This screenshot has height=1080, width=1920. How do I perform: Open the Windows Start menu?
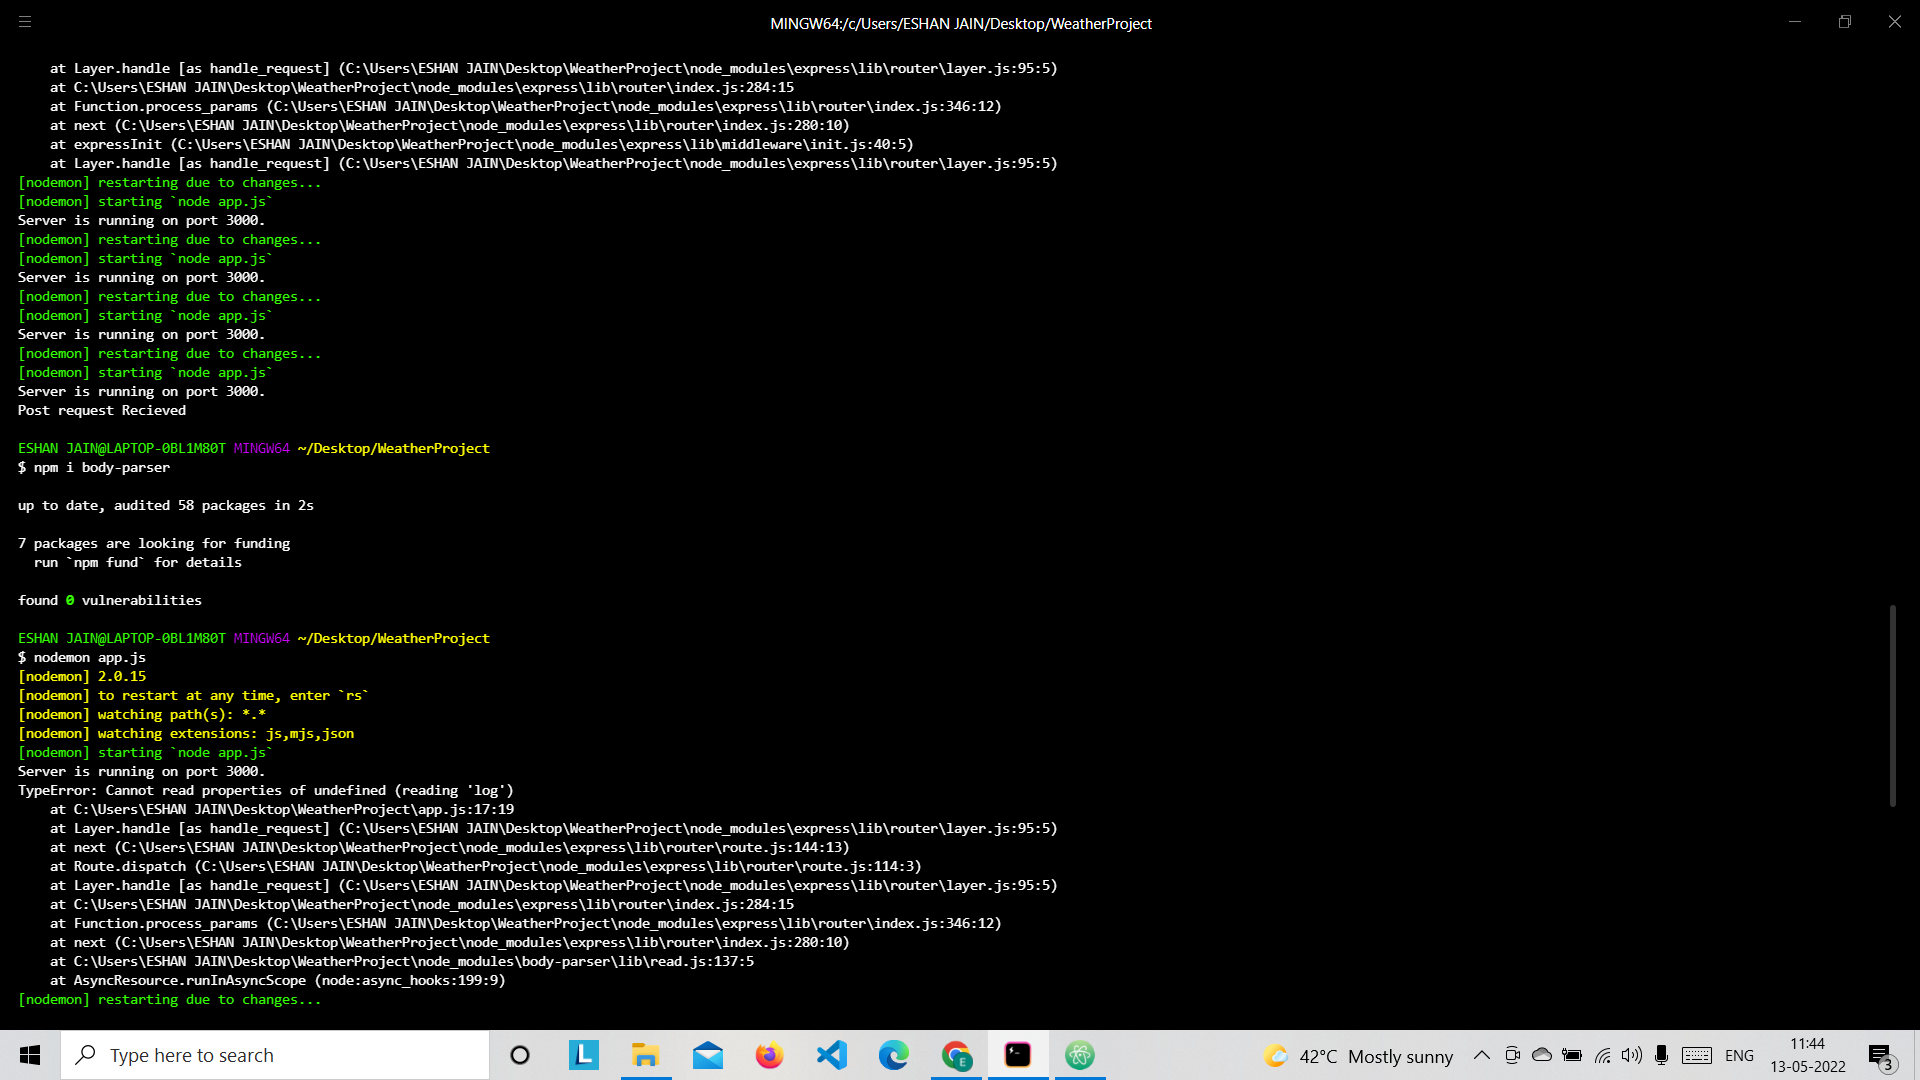[x=29, y=1055]
